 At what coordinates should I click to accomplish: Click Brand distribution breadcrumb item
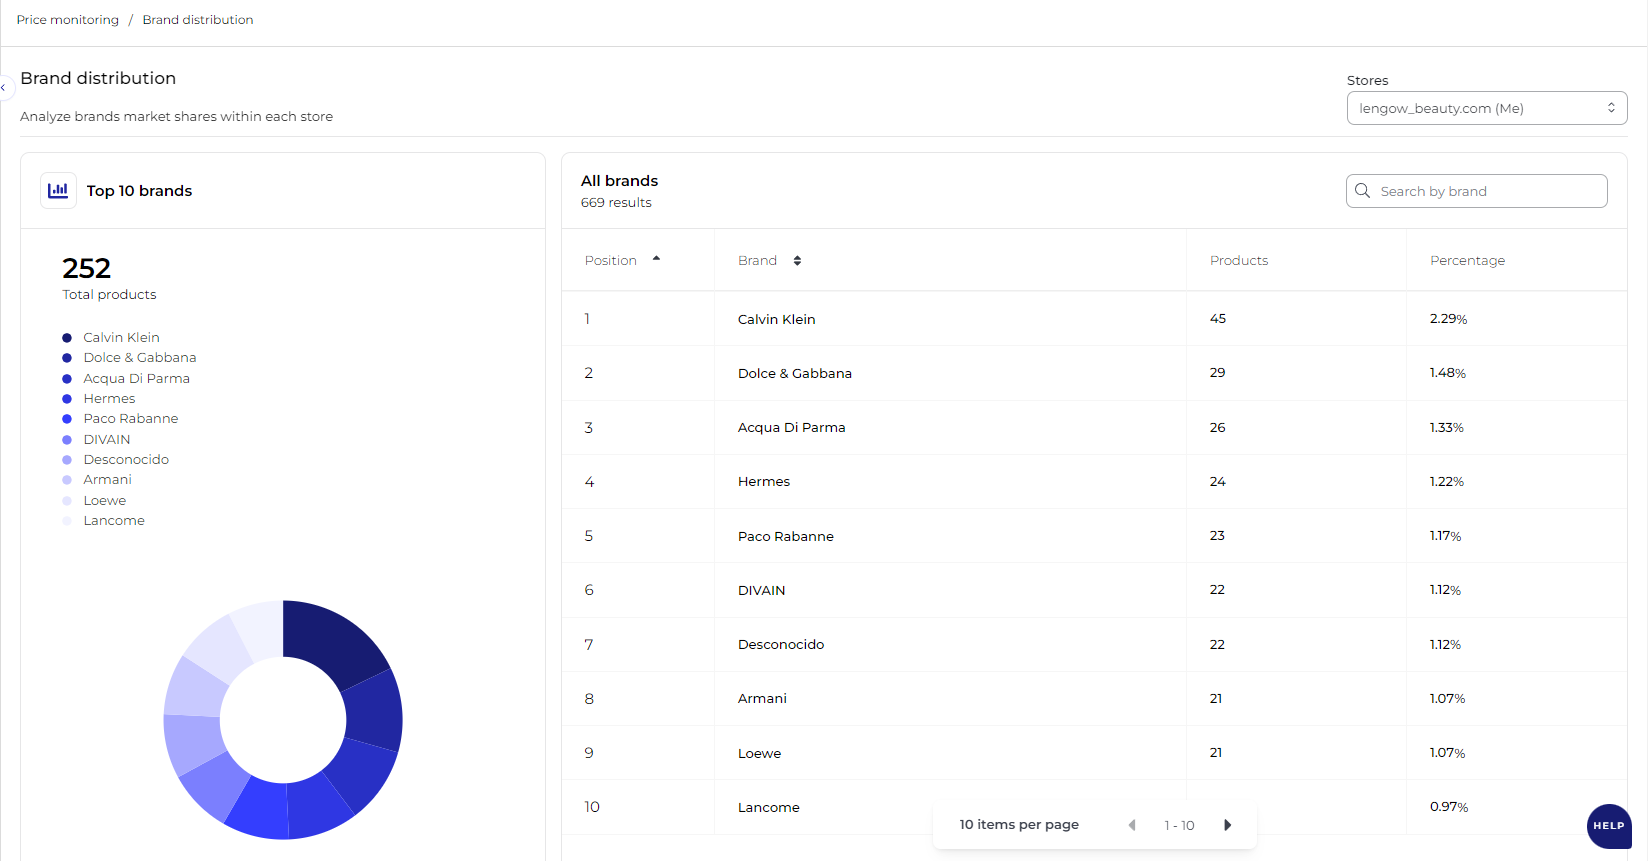[197, 20]
